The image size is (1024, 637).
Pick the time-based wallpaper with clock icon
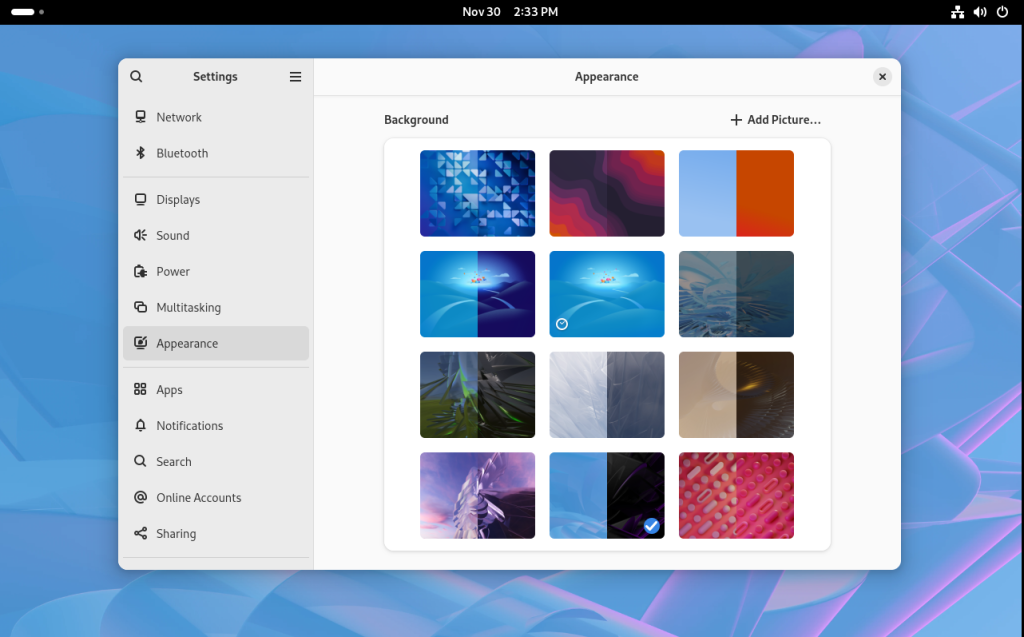click(x=607, y=294)
